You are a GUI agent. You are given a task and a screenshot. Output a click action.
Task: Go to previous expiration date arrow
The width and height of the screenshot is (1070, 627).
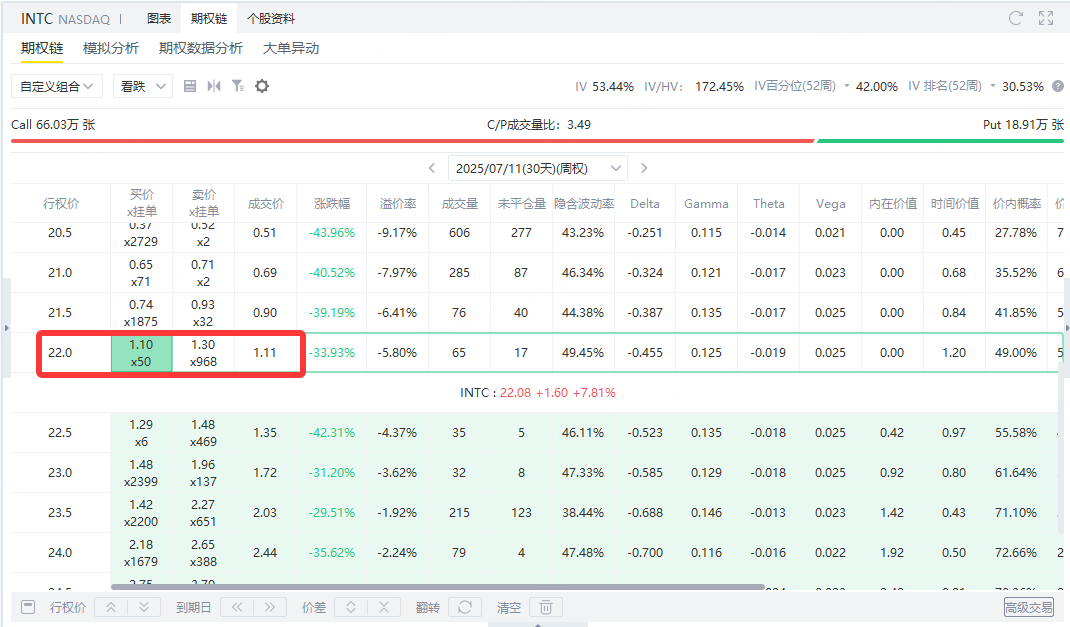tap(432, 168)
